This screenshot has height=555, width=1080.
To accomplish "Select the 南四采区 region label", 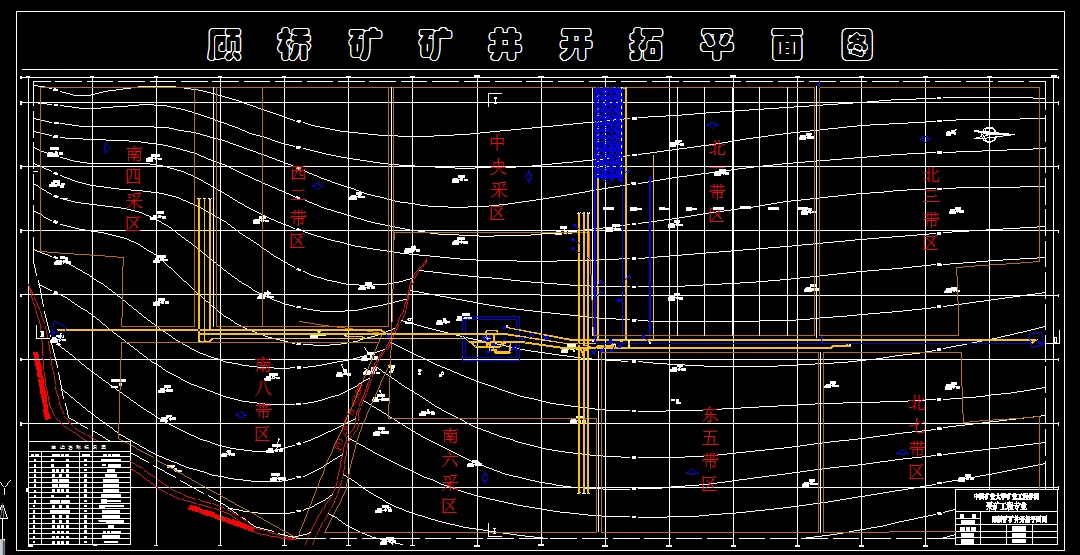I will (x=134, y=188).
